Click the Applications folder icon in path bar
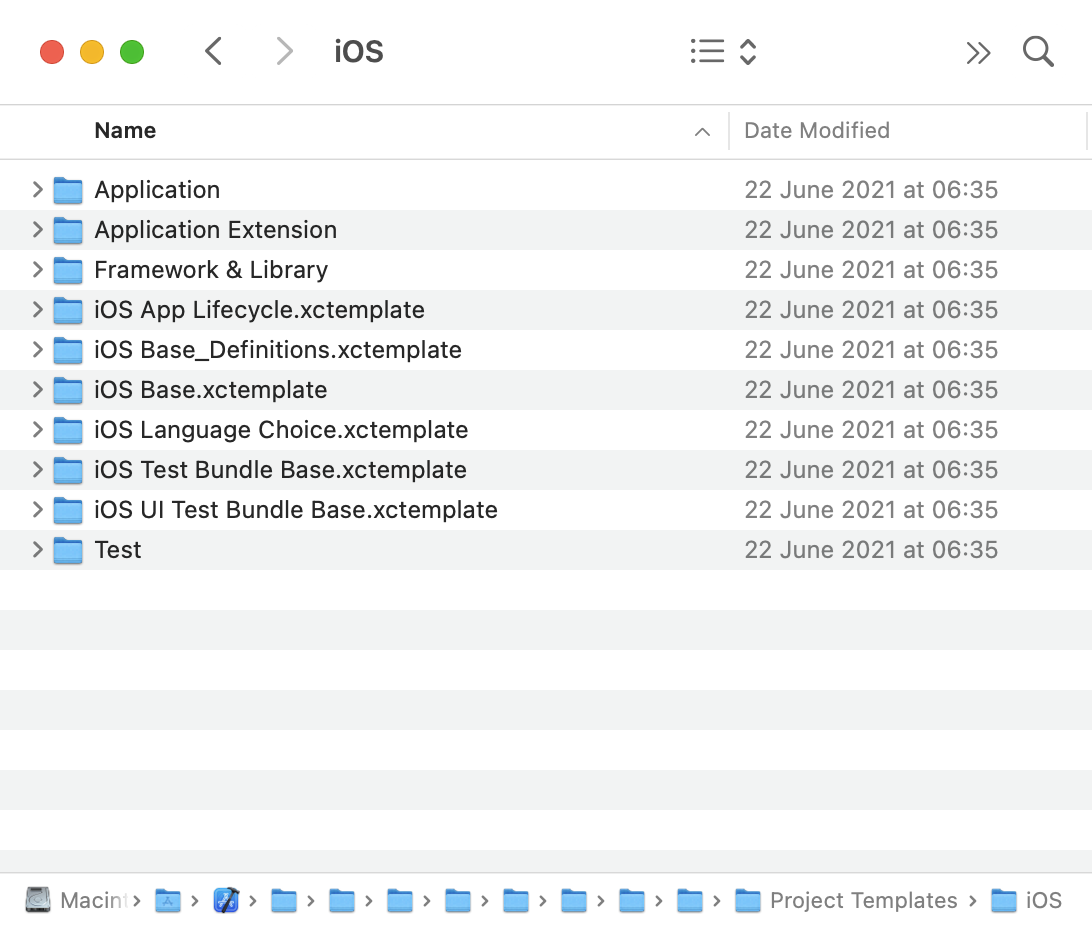Image resolution: width=1092 pixels, height=928 pixels. (x=168, y=900)
